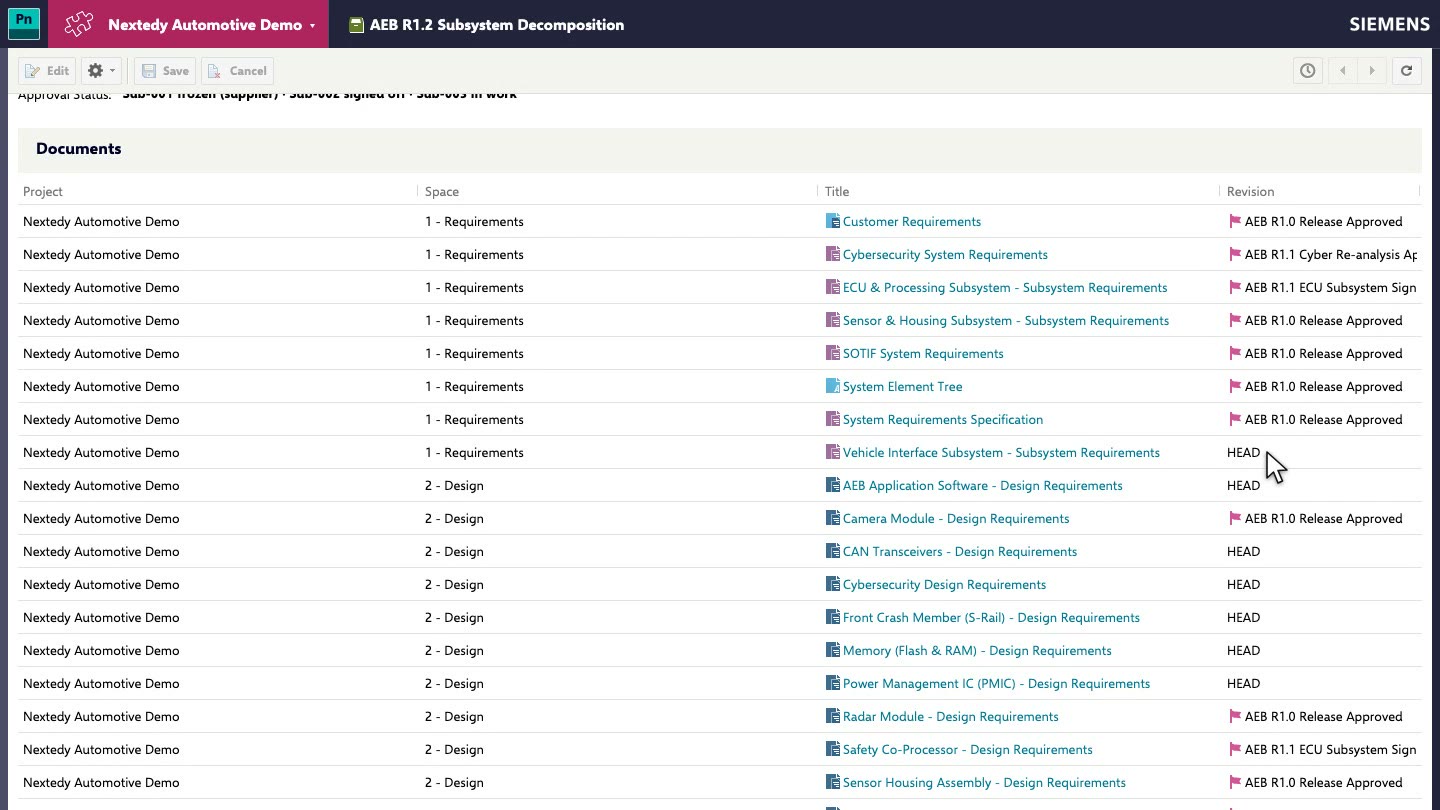Click document icon beside Customer Requirements
The width and height of the screenshot is (1440, 810).
coord(832,221)
